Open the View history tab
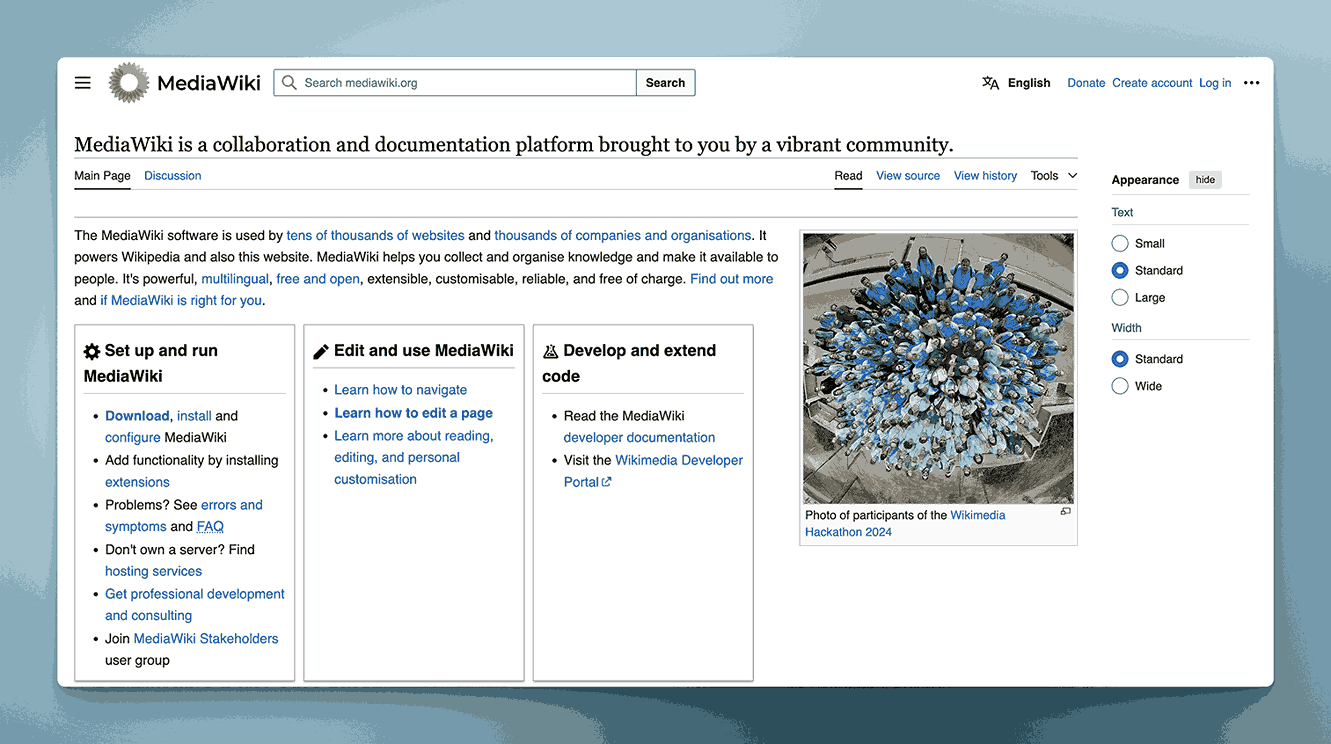 [x=985, y=175]
